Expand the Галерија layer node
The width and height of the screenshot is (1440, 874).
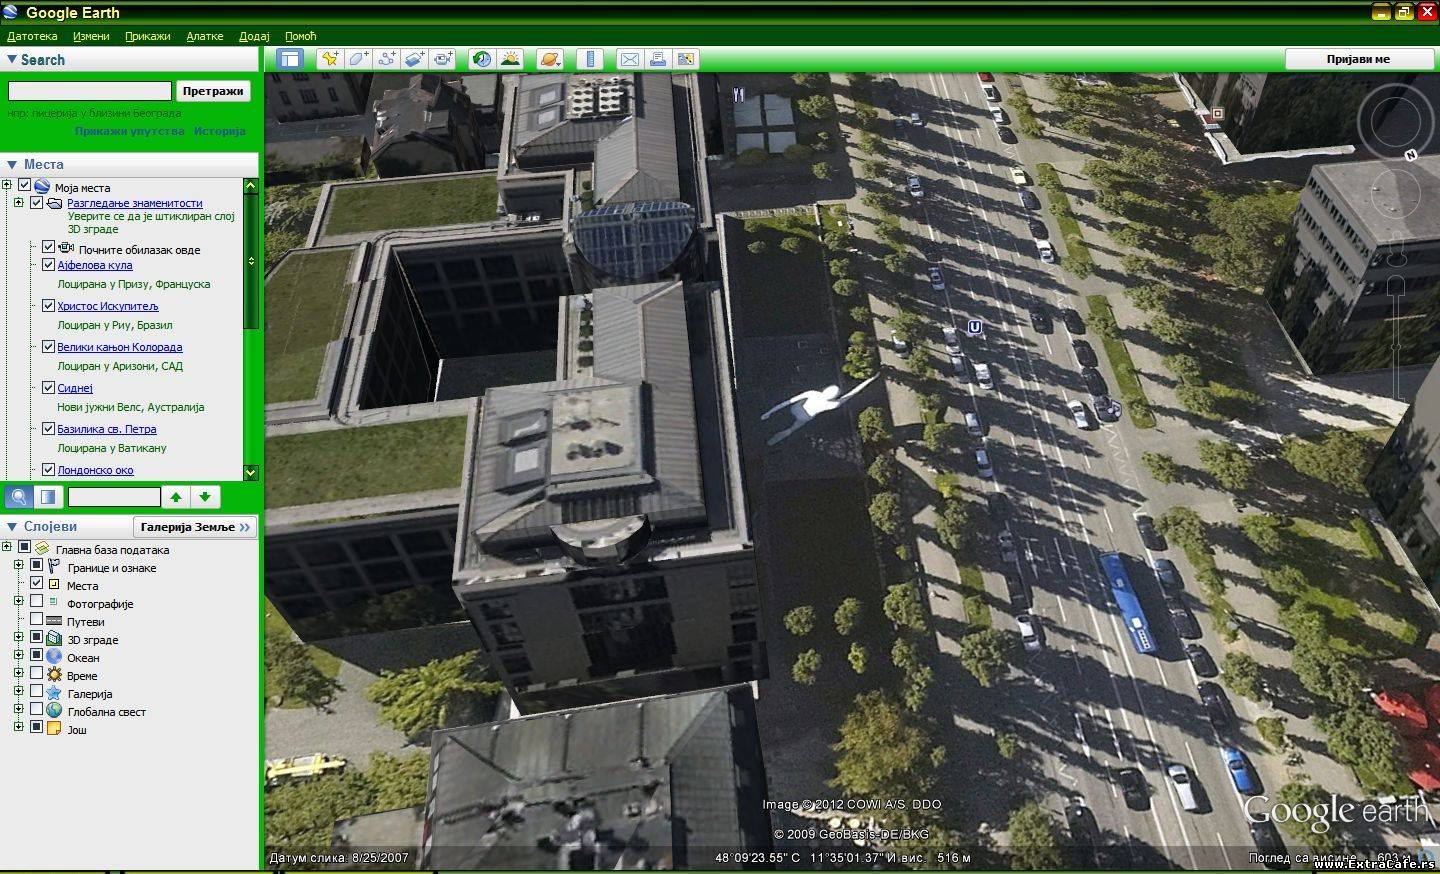click(x=18, y=691)
